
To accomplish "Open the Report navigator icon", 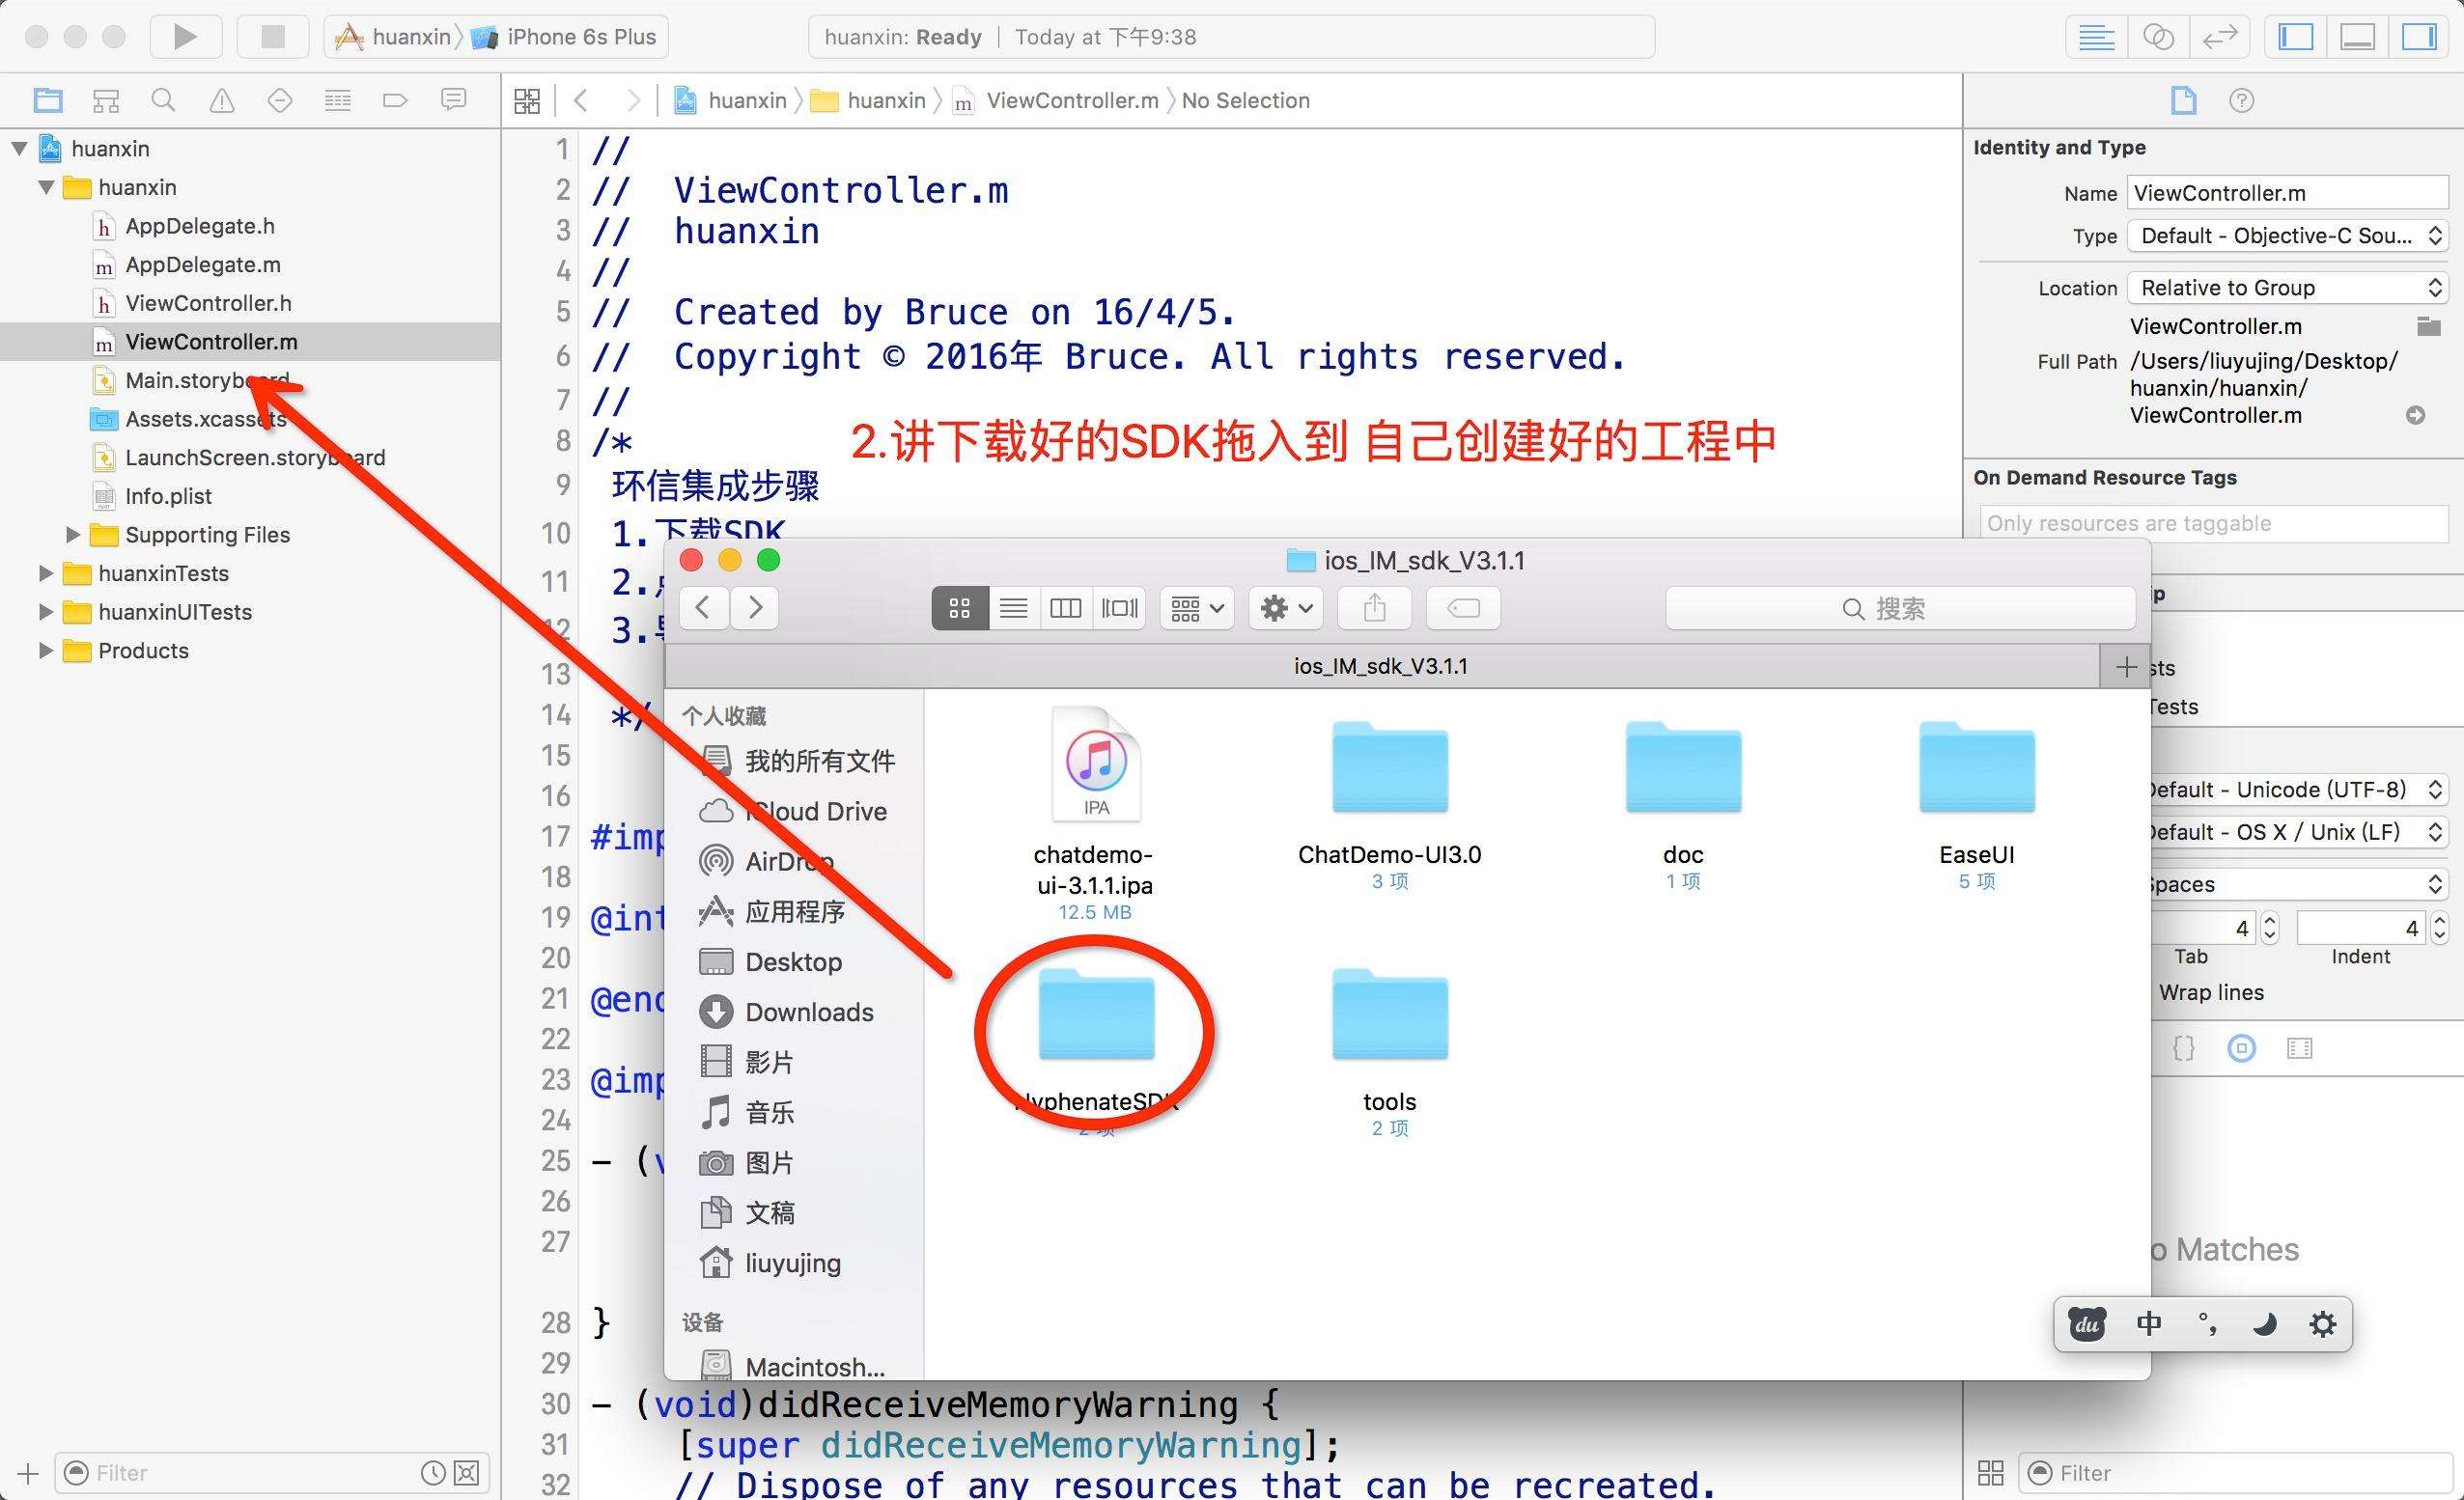I will coord(454,100).
